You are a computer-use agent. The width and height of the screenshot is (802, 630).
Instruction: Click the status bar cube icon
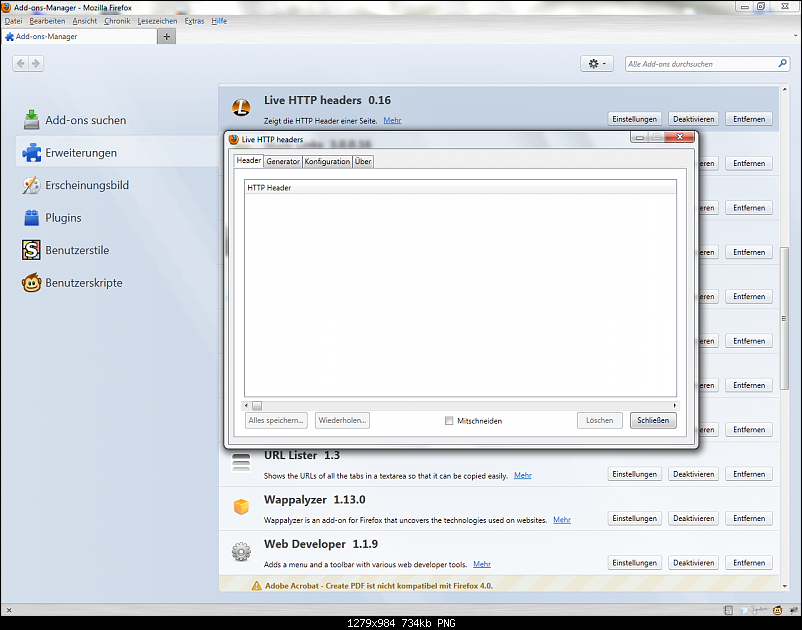[x=743, y=610]
